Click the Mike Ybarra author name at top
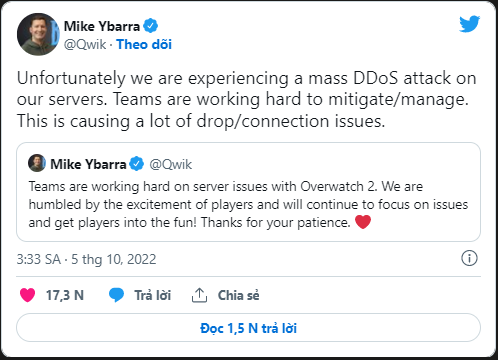The width and height of the screenshot is (498, 360). tap(102, 26)
